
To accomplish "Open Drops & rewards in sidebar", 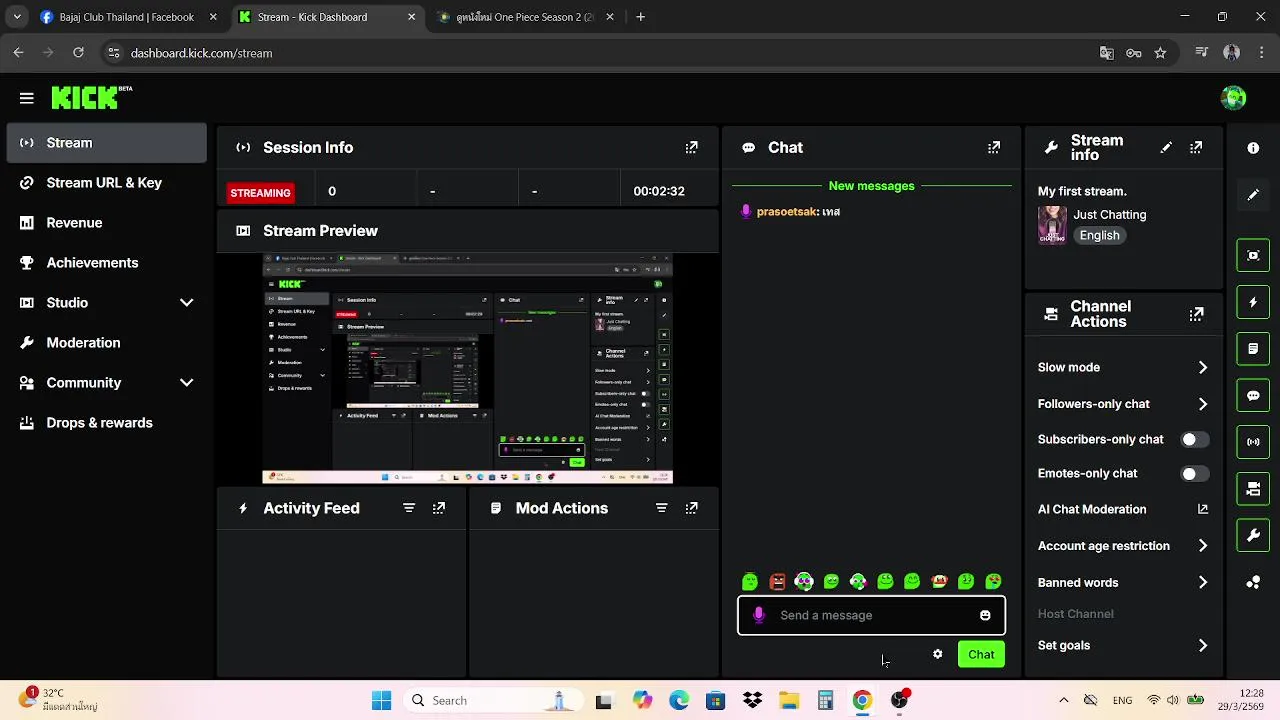I will pos(106,423).
